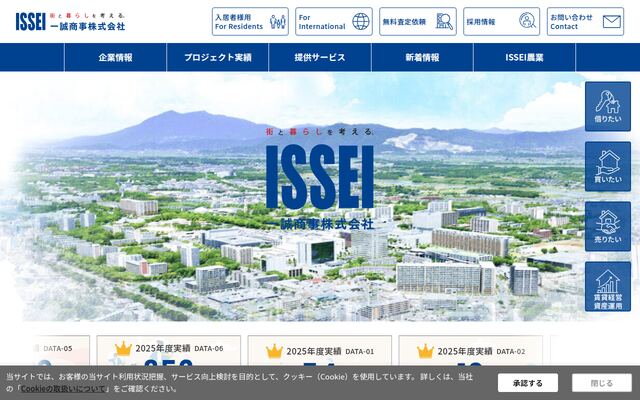
Task: Open the 新着情報 menu
Action: point(422,58)
